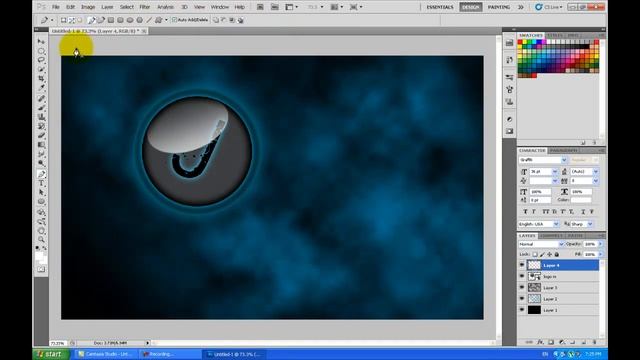Choose the Rectangle tool in options bar
Image resolution: width=640 pixels, height=360 pixels.
(111, 20)
